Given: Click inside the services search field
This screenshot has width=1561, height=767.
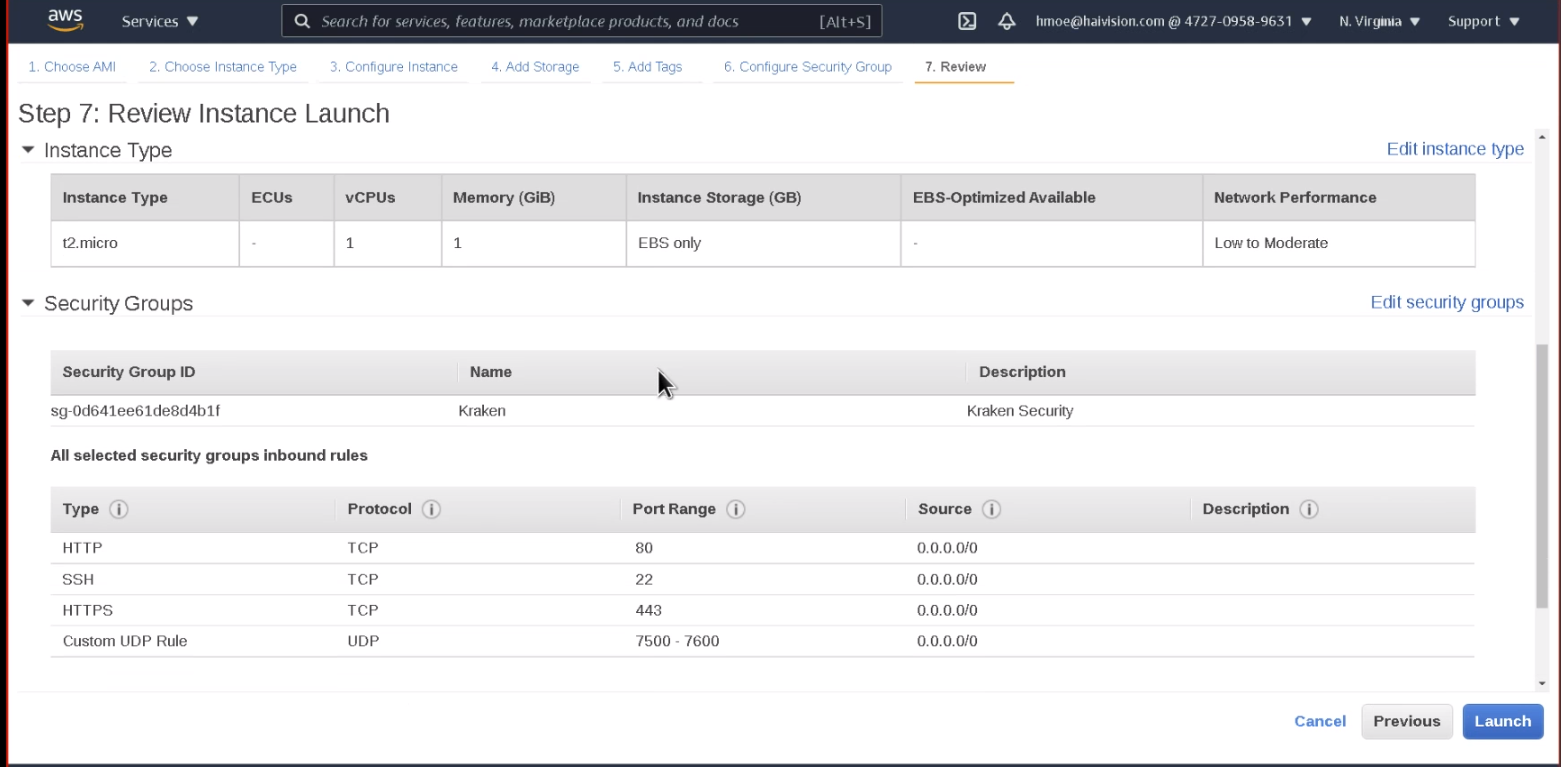Looking at the screenshot, I should click(550, 21).
